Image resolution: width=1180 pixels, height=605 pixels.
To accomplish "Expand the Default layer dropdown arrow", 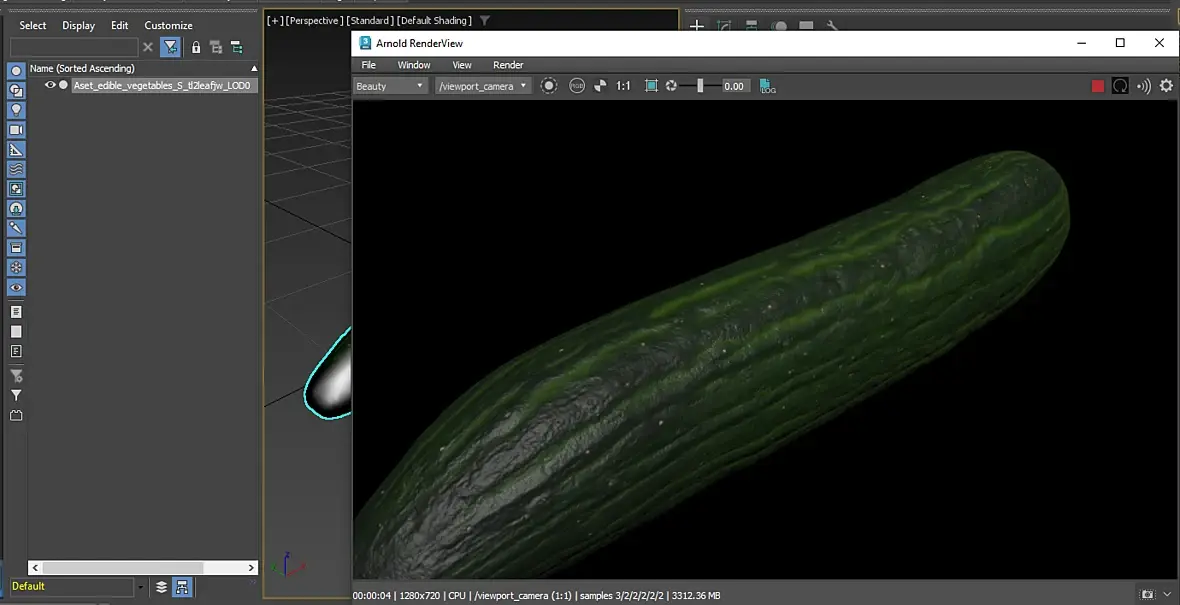I will [x=140, y=587].
